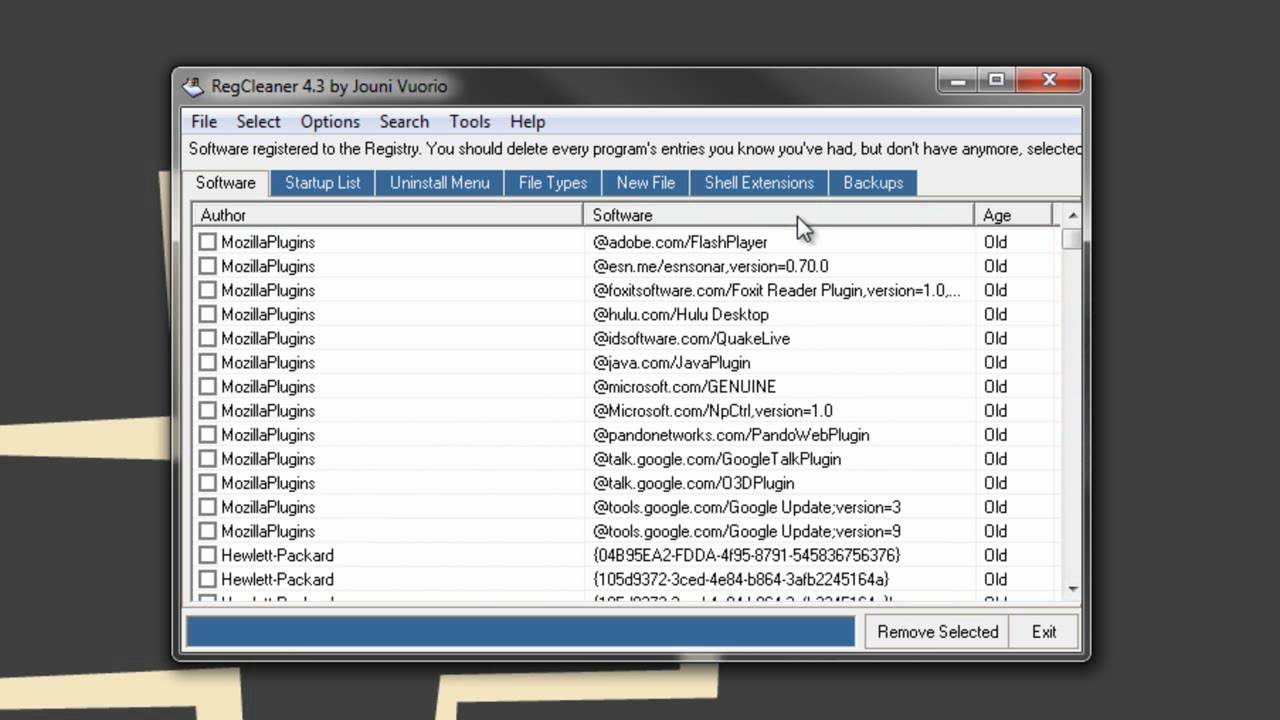
Task: Click the blue progress bar
Action: click(520, 632)
